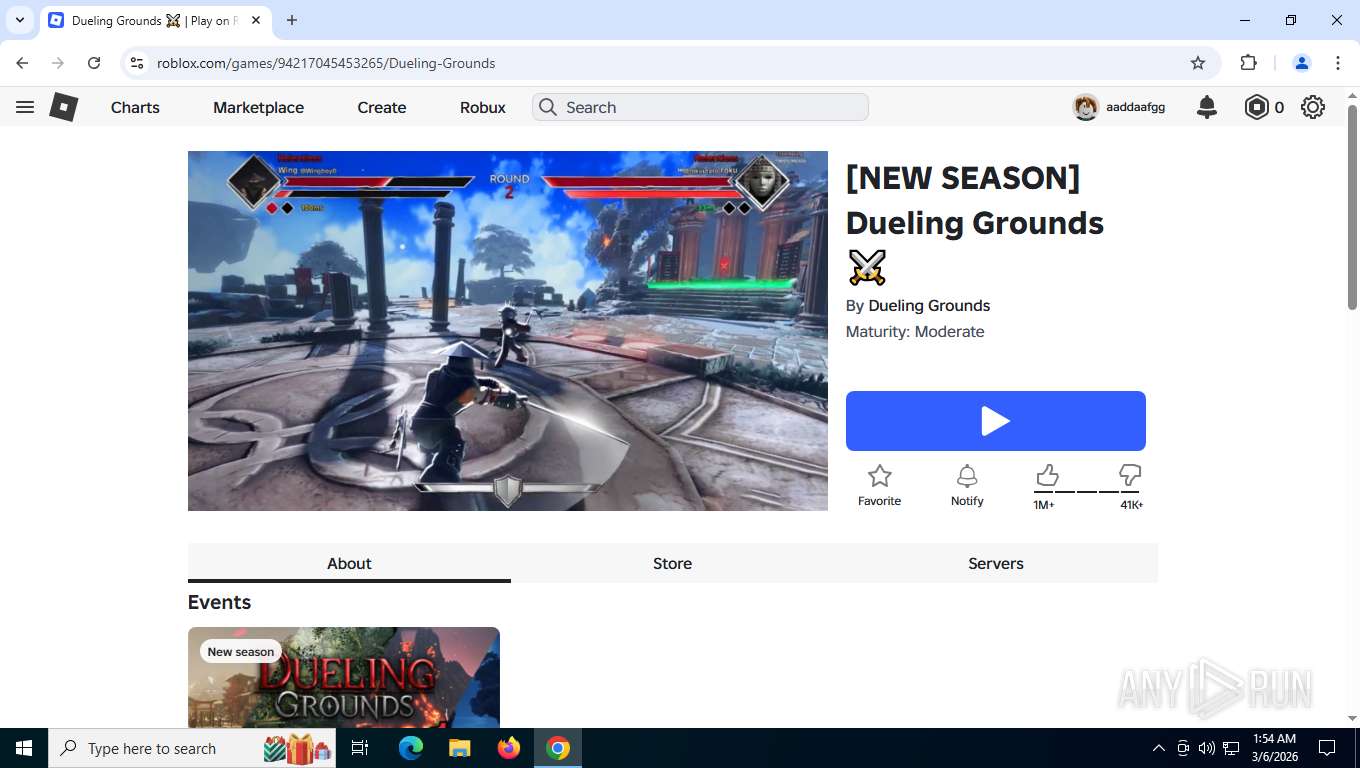Open the Windows Start menu

(24, 748)
